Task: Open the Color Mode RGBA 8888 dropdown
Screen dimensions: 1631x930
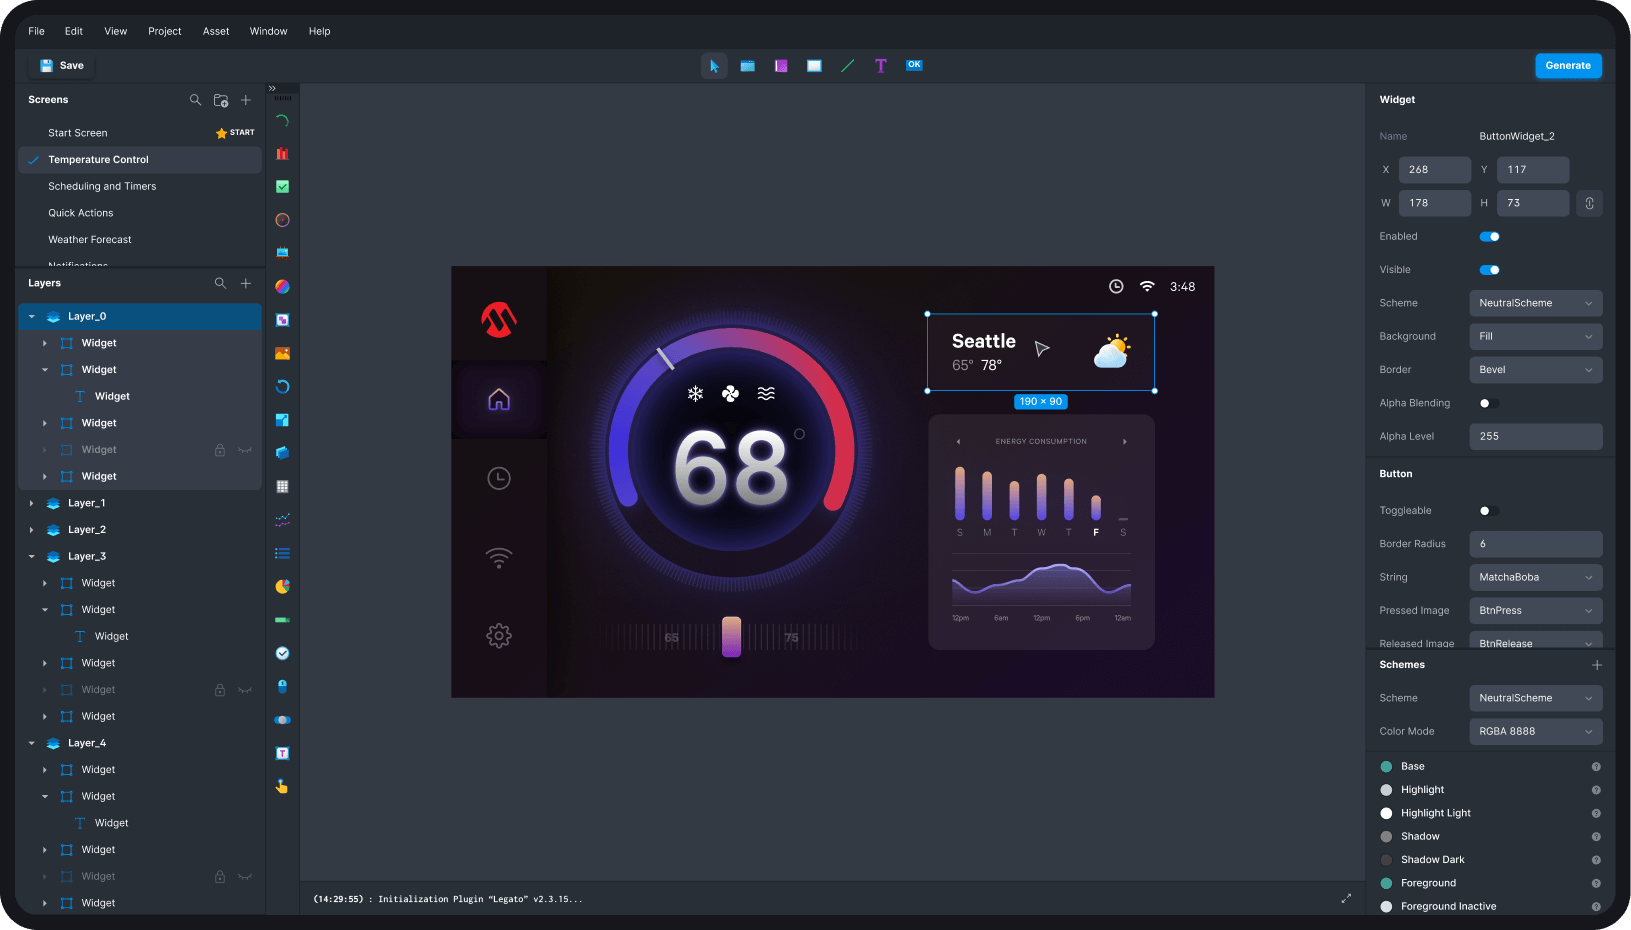Action: point(1536,732)
